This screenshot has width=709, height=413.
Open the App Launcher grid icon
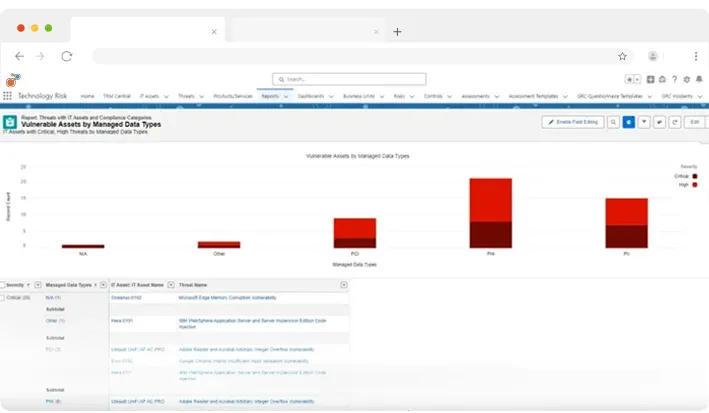7,96
